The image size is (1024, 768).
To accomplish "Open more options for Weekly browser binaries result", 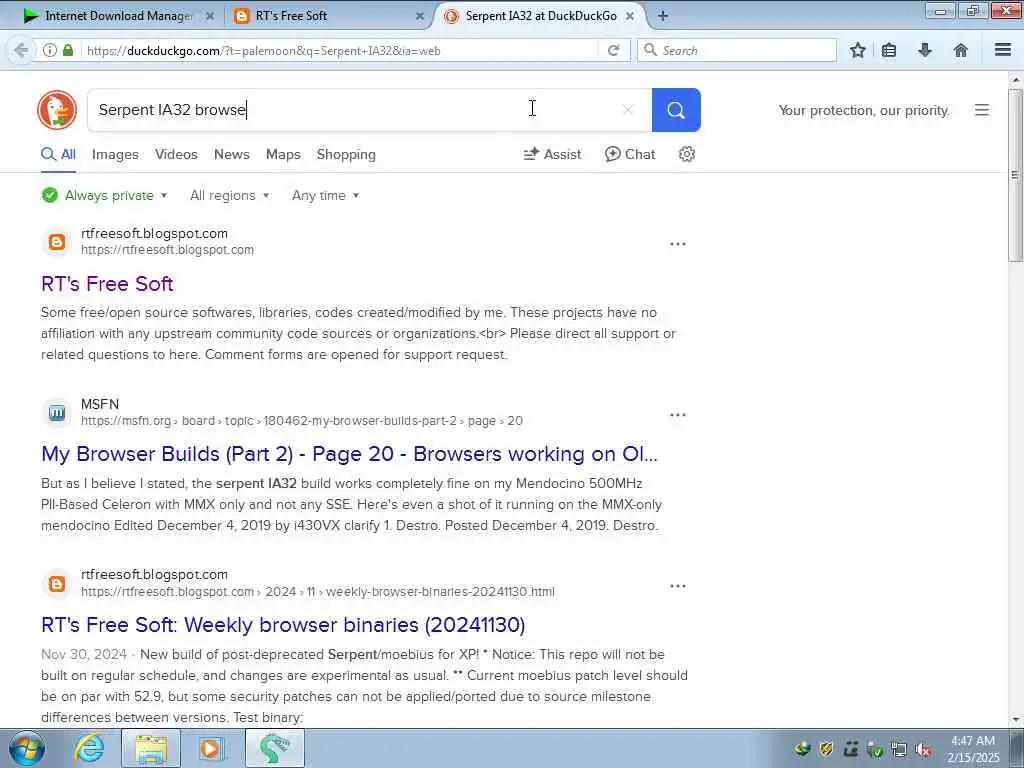I will (x=678, y=586).
